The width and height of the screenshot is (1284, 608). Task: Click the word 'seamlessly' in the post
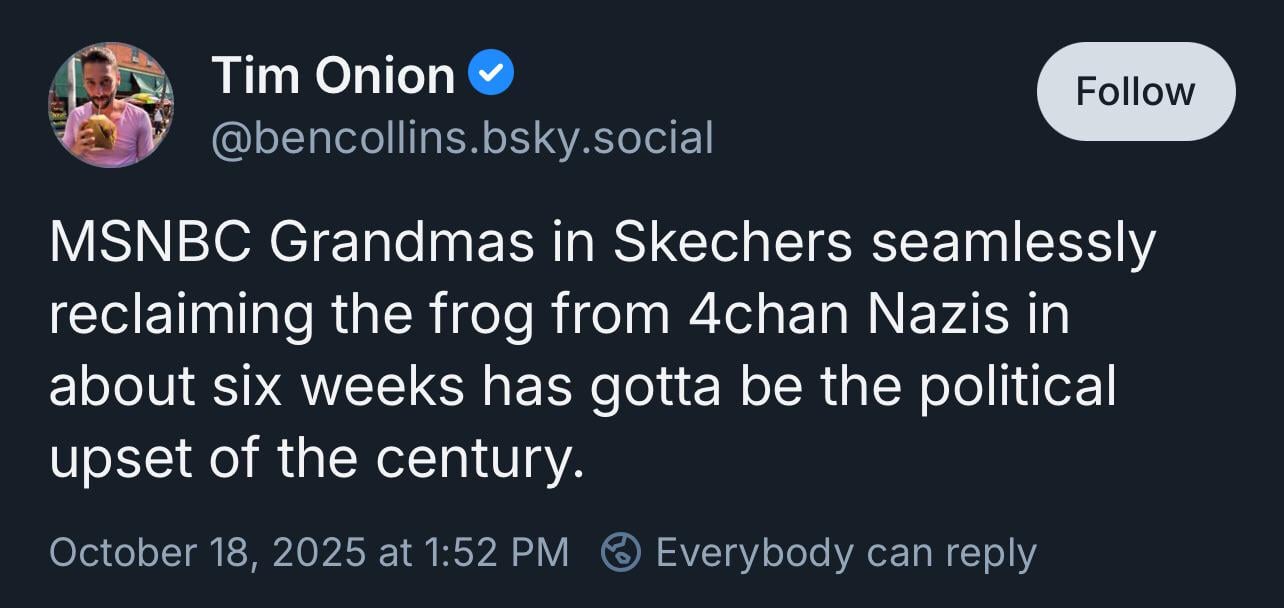click(x=1012, y=245)
